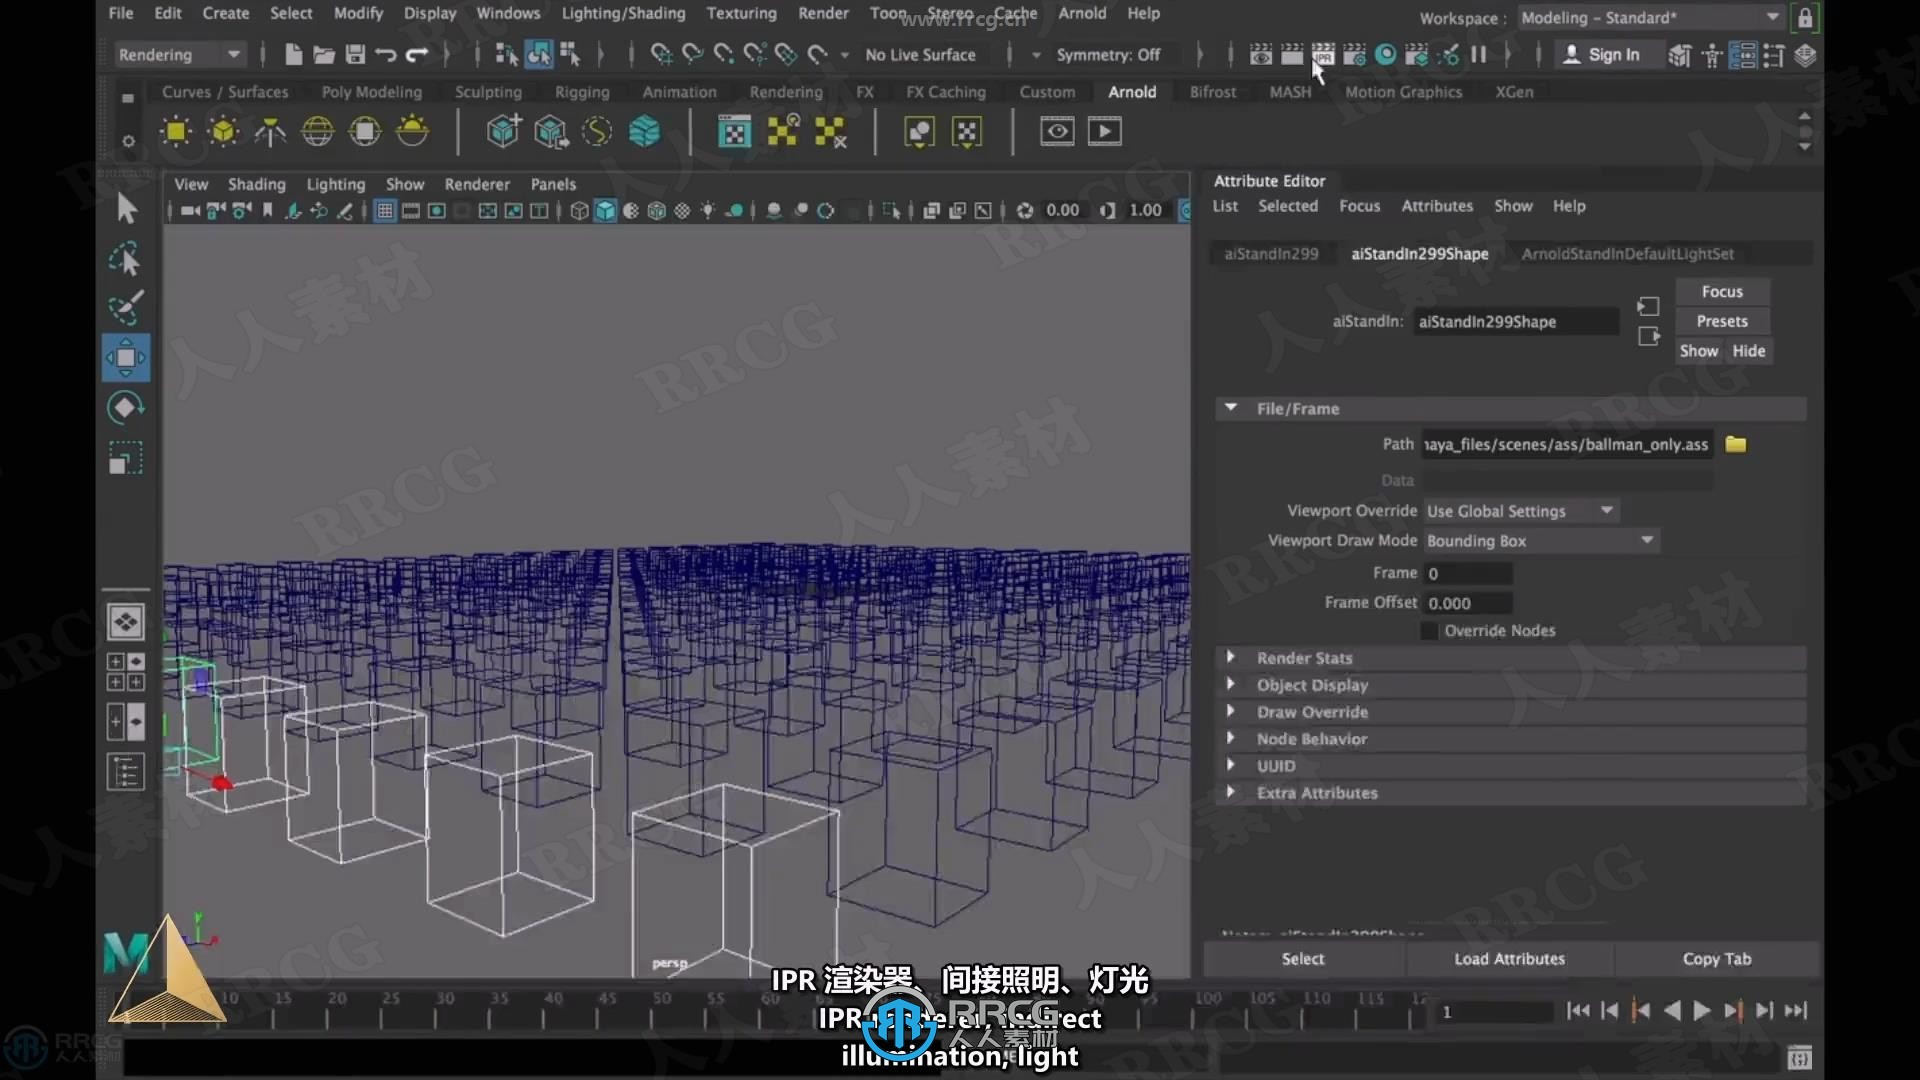Viewport: 1920px width, 1080px height.
Task: Open the Lighting/Shading menu
Action: [x=623, y=13]
